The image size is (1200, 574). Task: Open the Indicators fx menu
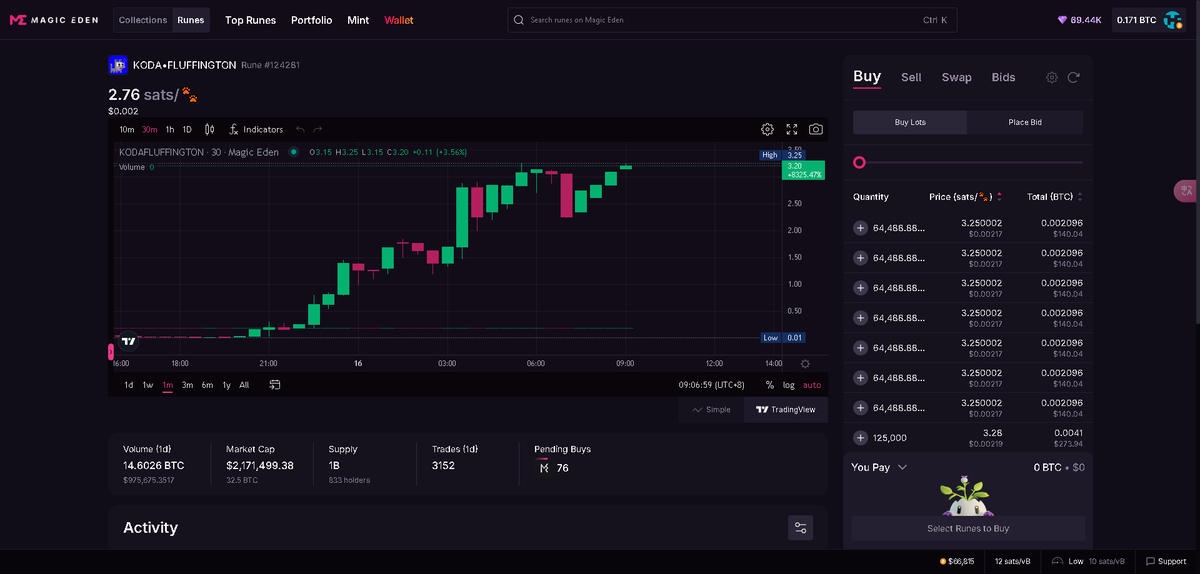click(x=256, y=129)
